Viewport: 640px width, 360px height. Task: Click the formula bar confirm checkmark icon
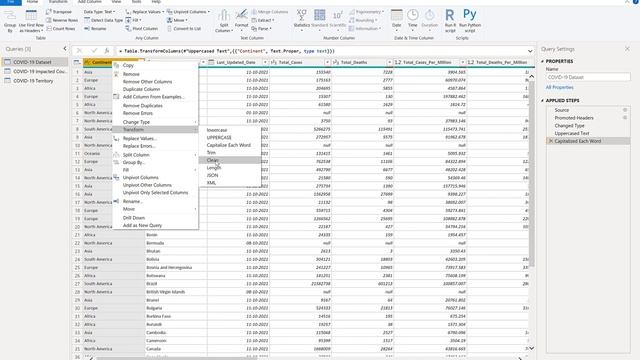tap(94, 51)
